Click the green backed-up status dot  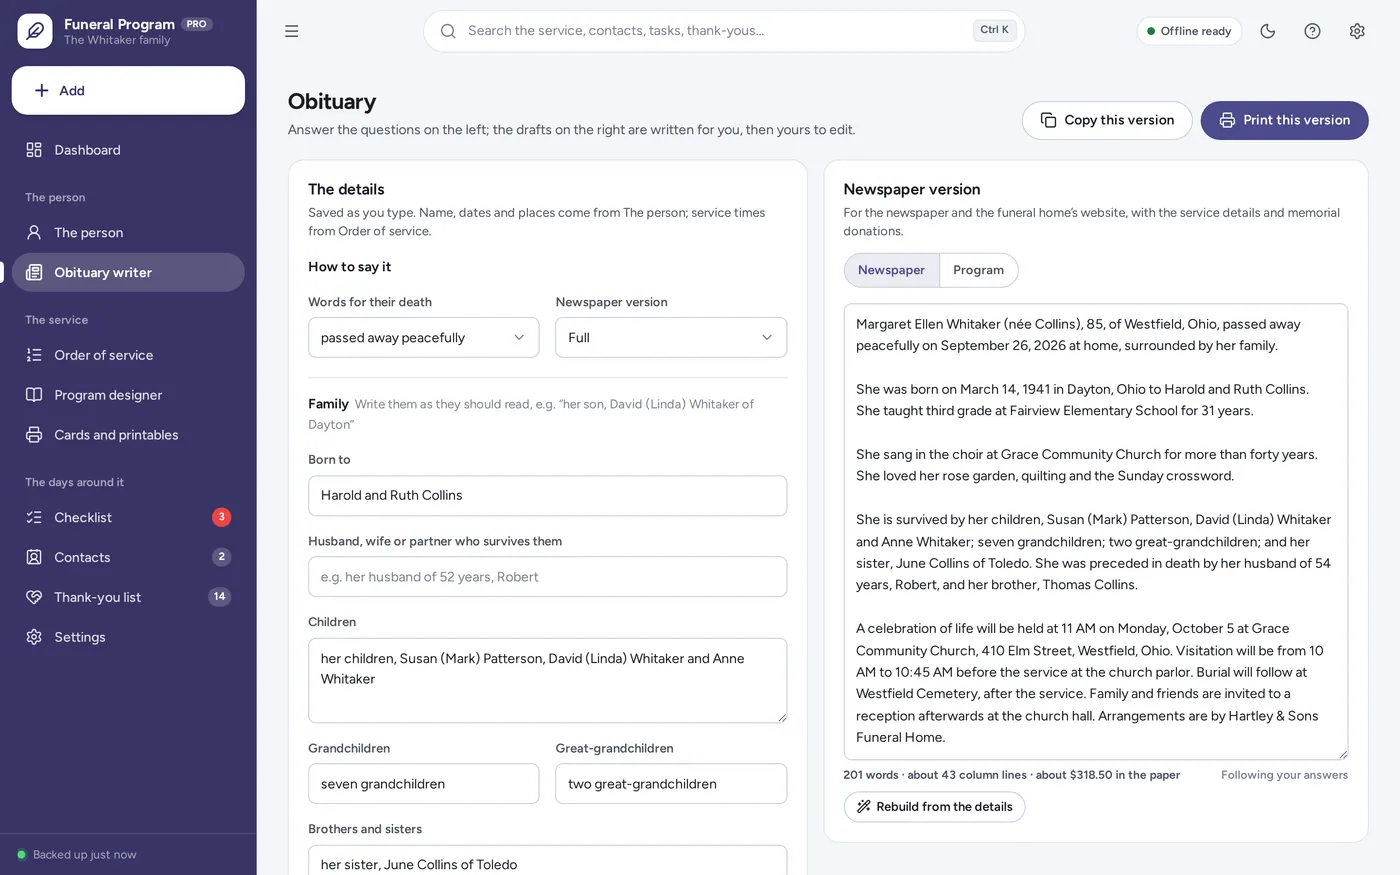pyautogui.click(x=21, y=855)
